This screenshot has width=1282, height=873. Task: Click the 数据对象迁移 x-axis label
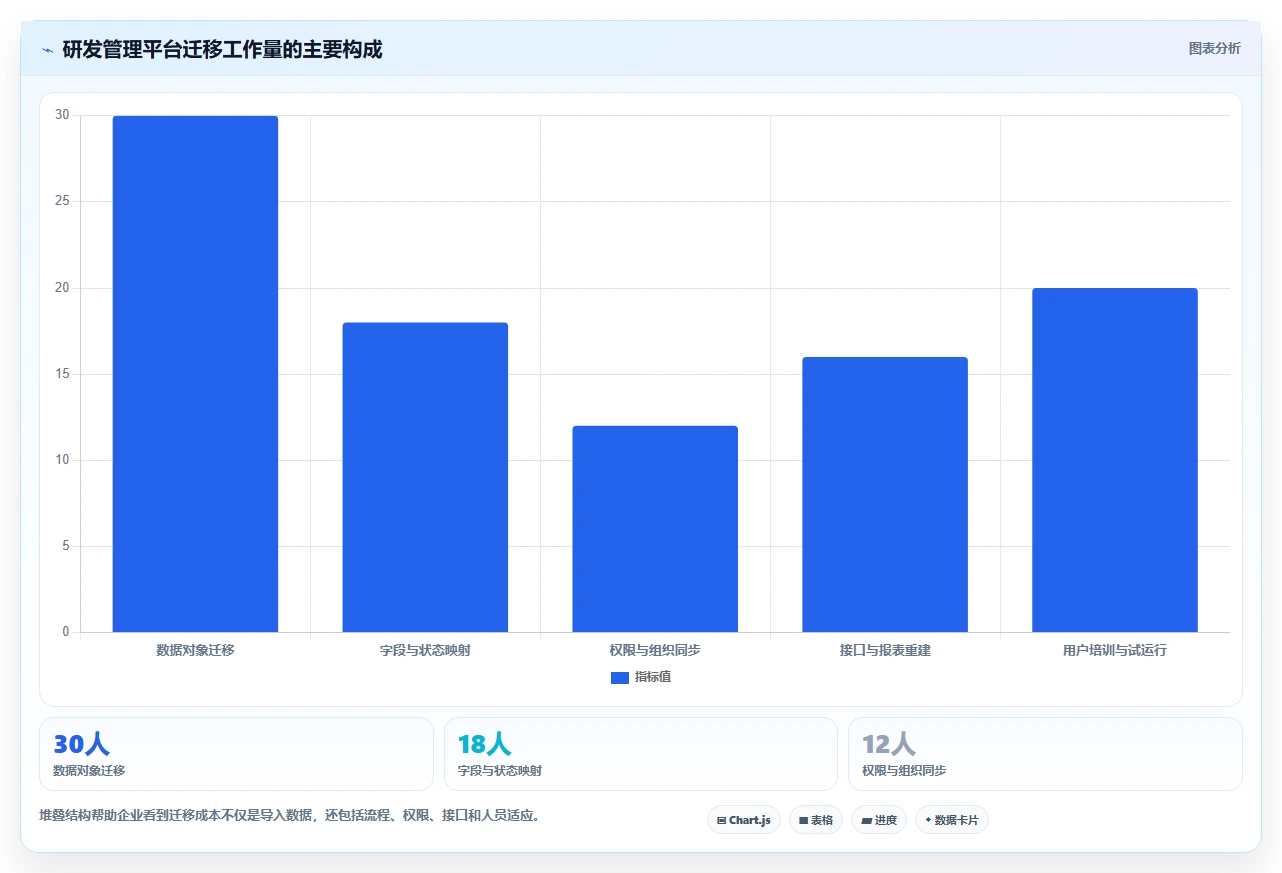[x=195, y=650]
